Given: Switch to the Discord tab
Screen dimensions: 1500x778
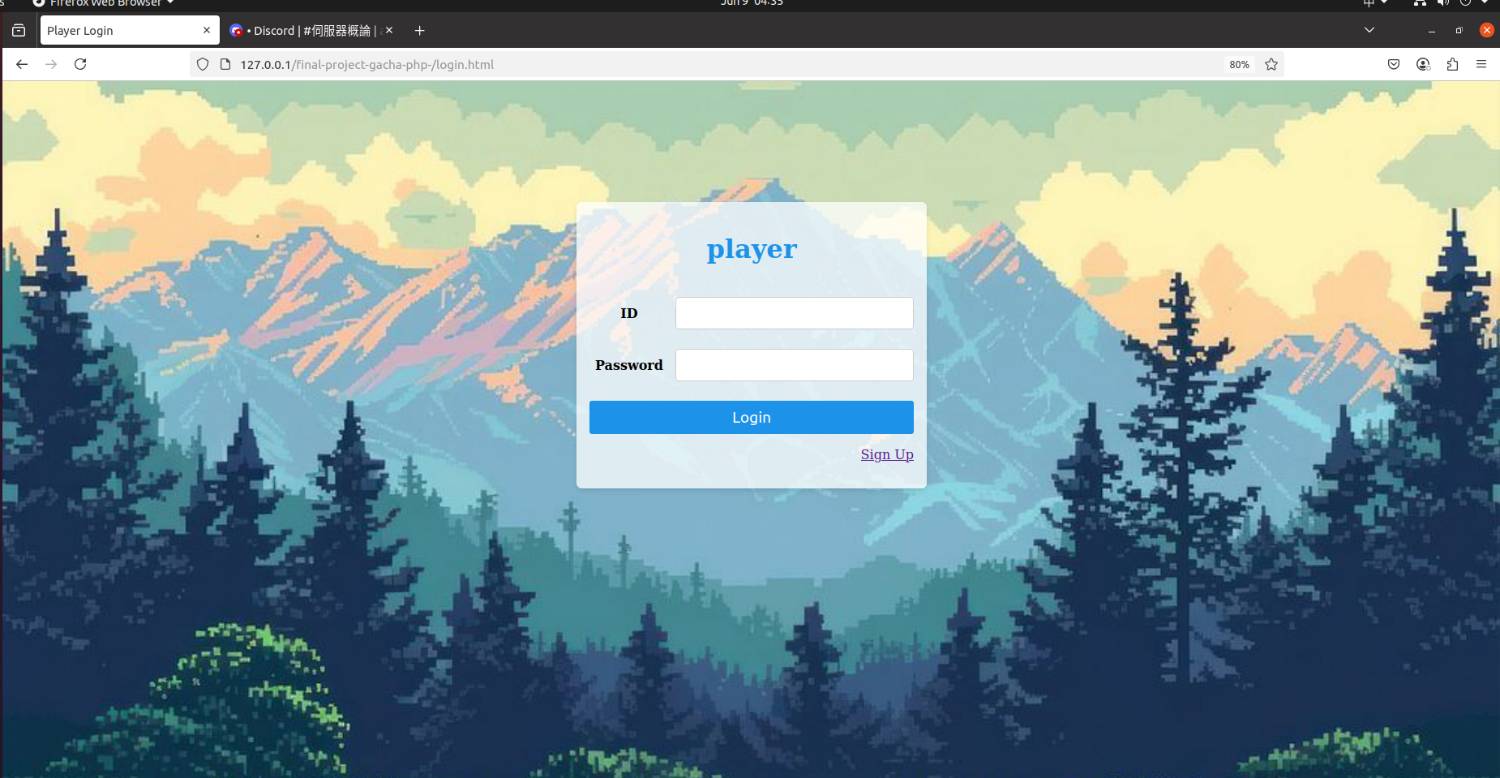Looking at the screenshot, I should tap(312, 30).
